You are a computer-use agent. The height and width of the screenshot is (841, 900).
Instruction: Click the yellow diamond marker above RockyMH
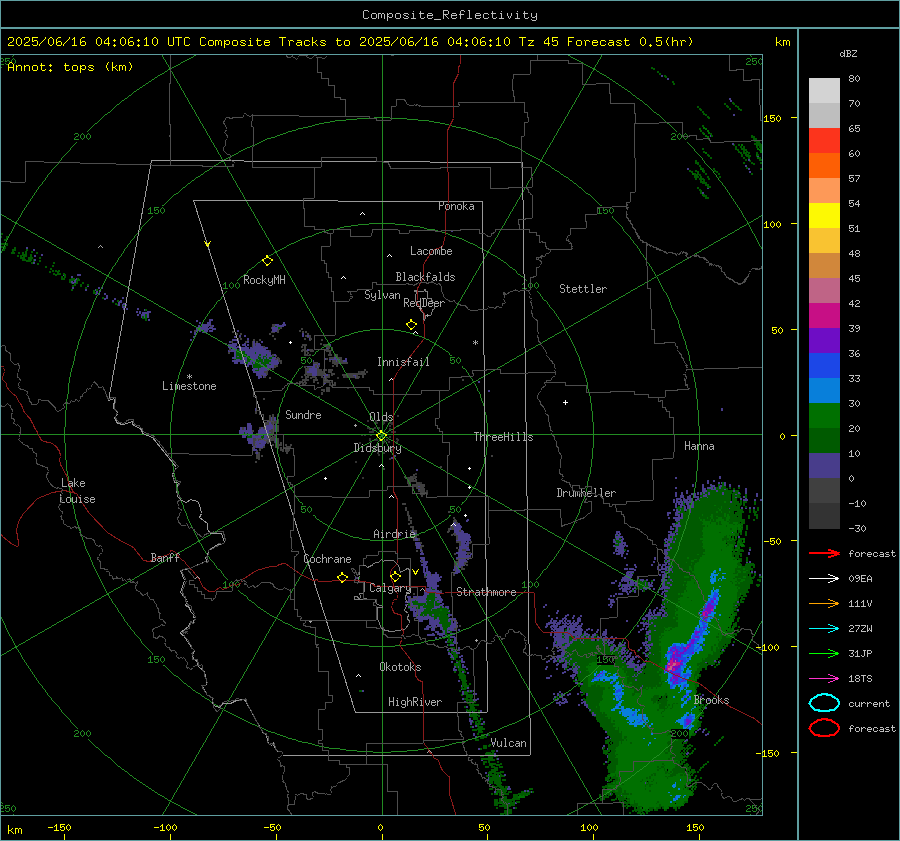coord(267,261)
